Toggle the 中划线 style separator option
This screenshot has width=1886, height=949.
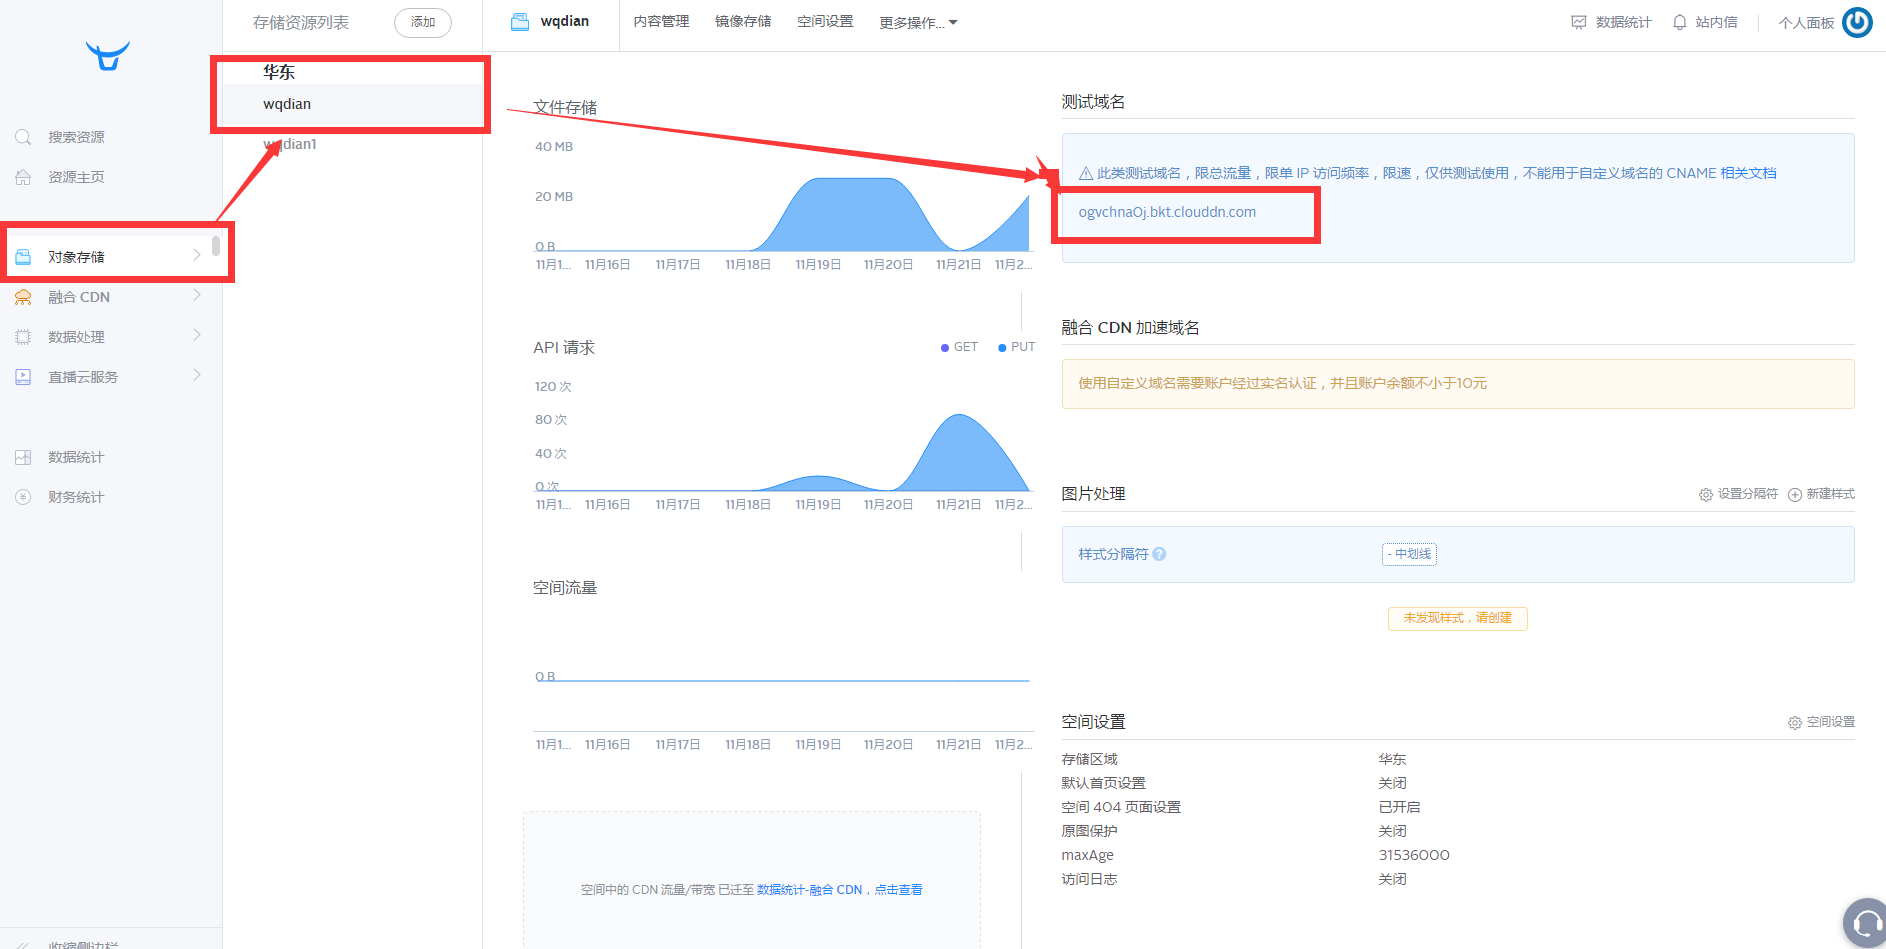1409,554
